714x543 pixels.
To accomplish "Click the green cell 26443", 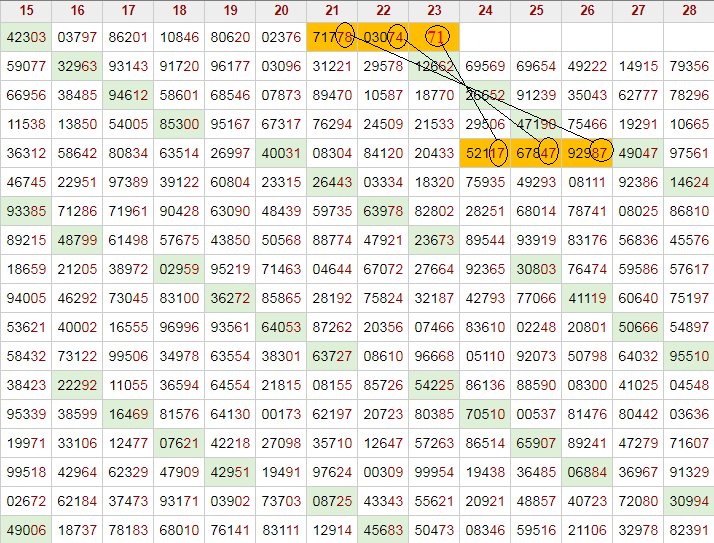I will tap(332, 182).
